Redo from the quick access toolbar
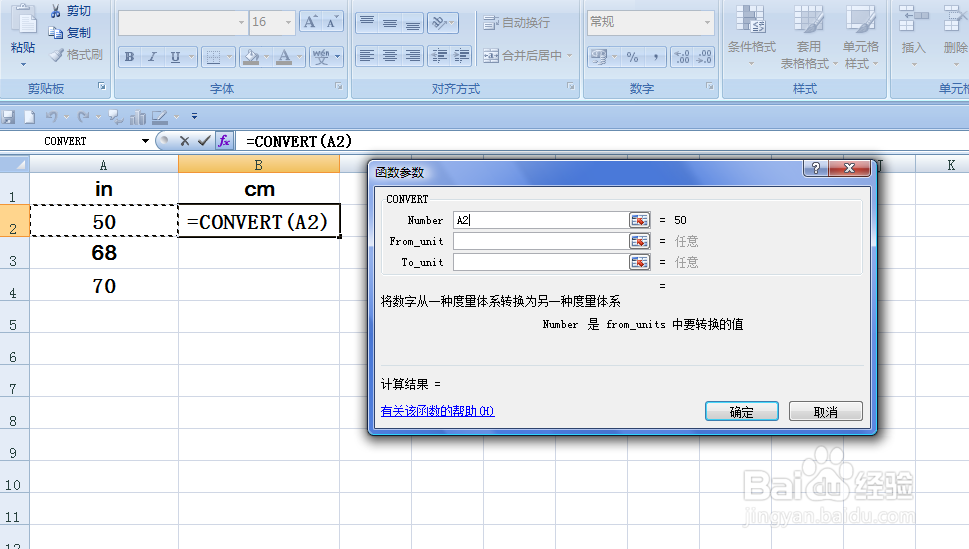 coord(83,116)
